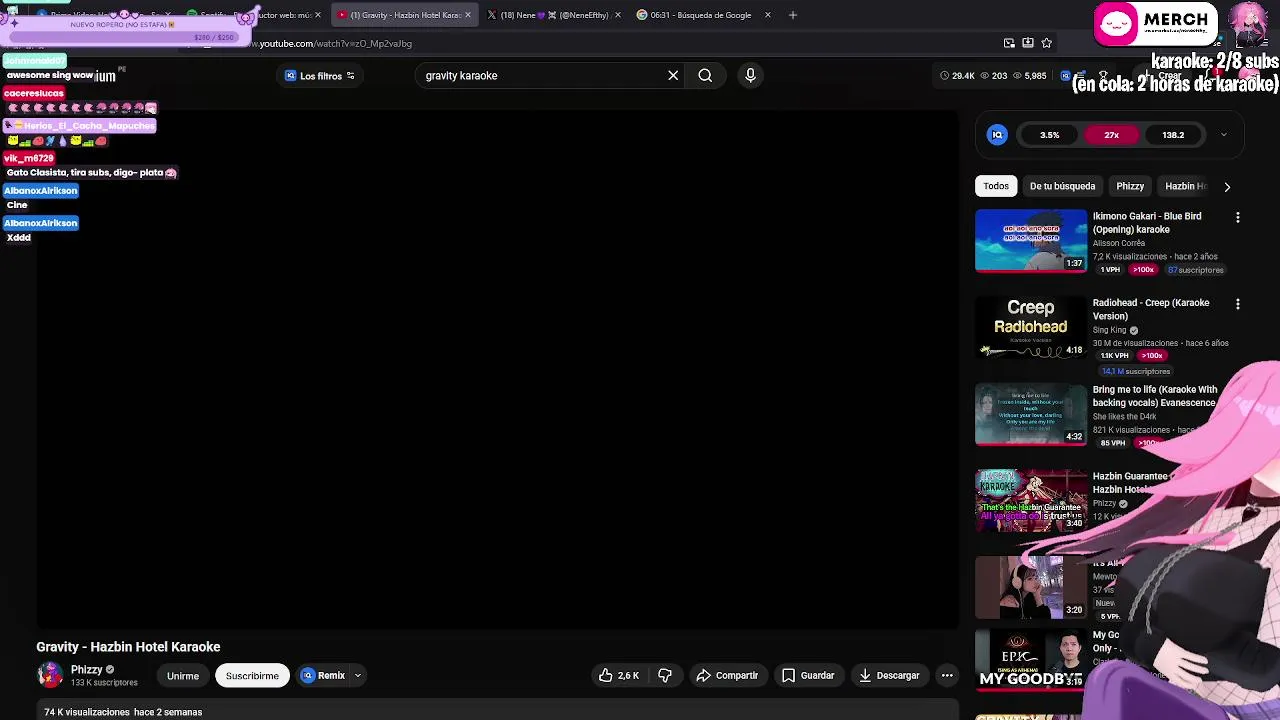Select the Phizzy filter chip
Viewport: 1280px width, 720px height.
(x=1130, y=186)
